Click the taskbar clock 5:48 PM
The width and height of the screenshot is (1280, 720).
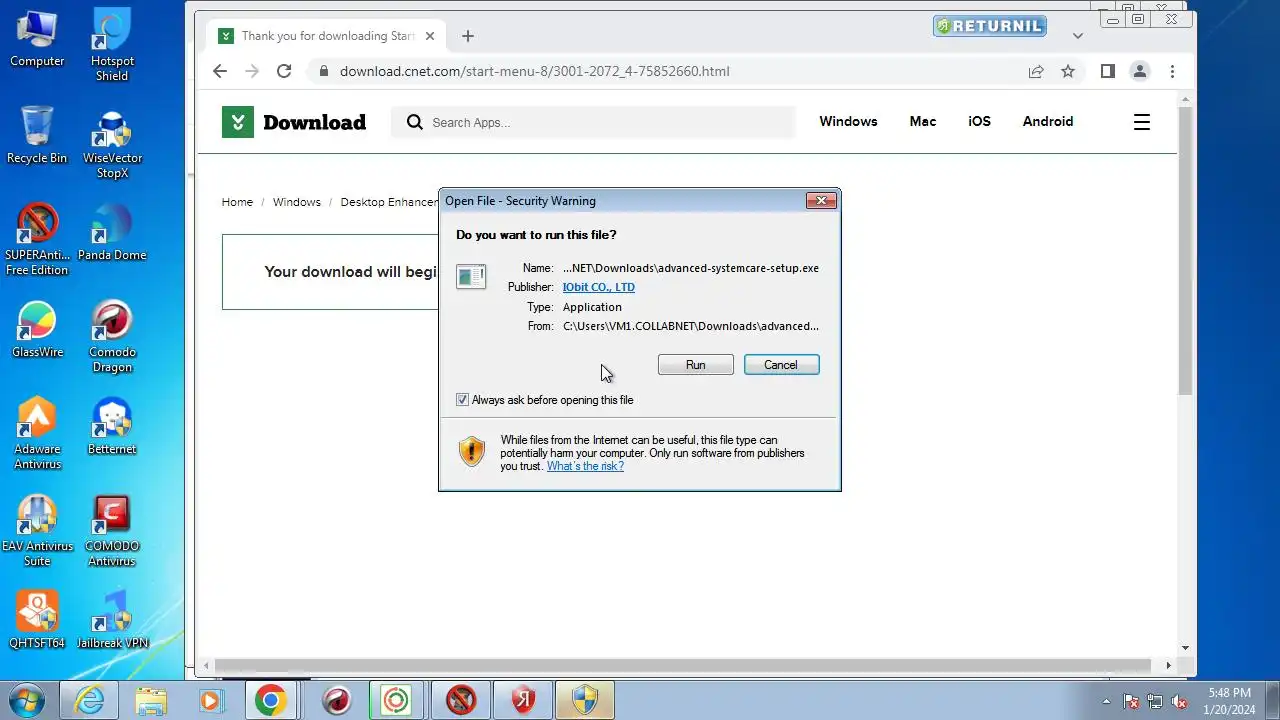click(1229, 701)
